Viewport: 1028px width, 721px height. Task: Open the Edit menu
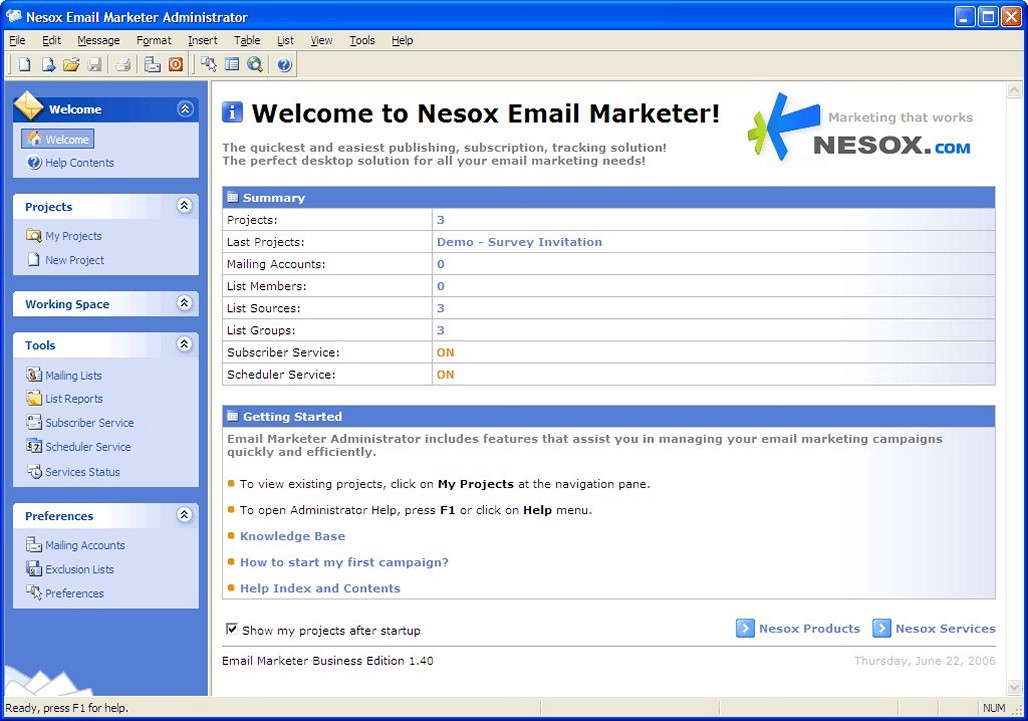pyautogui.click(x=51, y=40)
